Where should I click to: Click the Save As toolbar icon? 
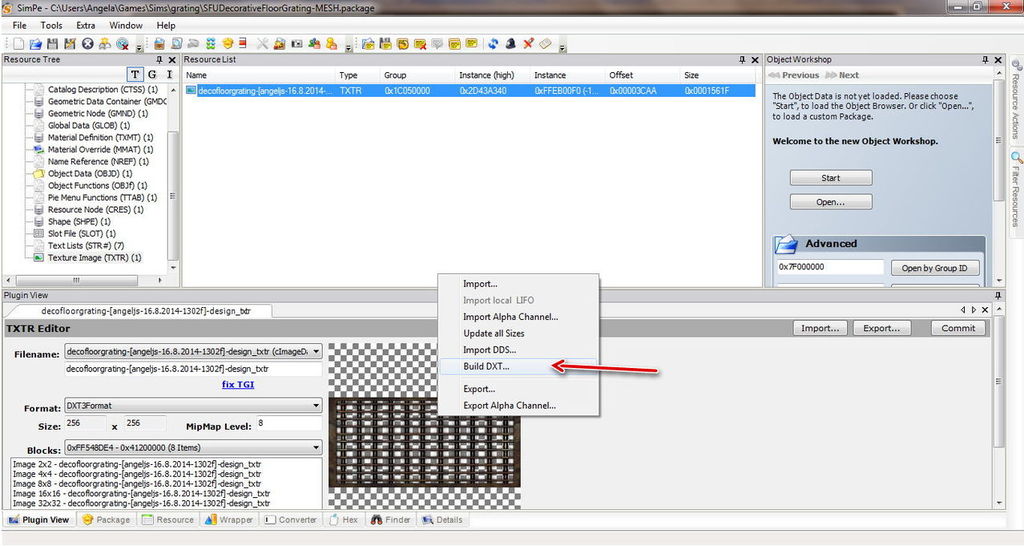[x=70, y=44]
